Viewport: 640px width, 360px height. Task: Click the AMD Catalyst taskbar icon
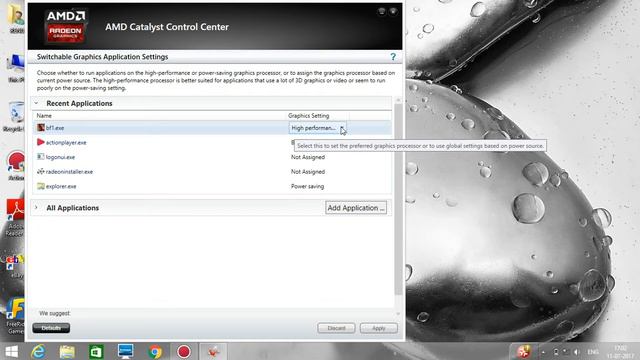213,351
